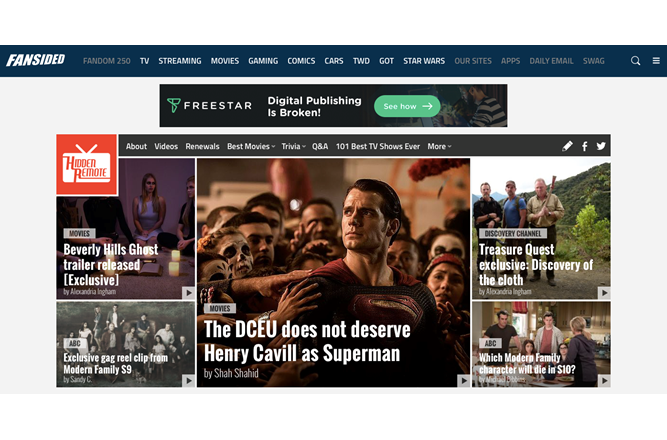Open the FANDOM 250 menu item
The width and height of the screenshot is (667, 440).
[107, 61]
